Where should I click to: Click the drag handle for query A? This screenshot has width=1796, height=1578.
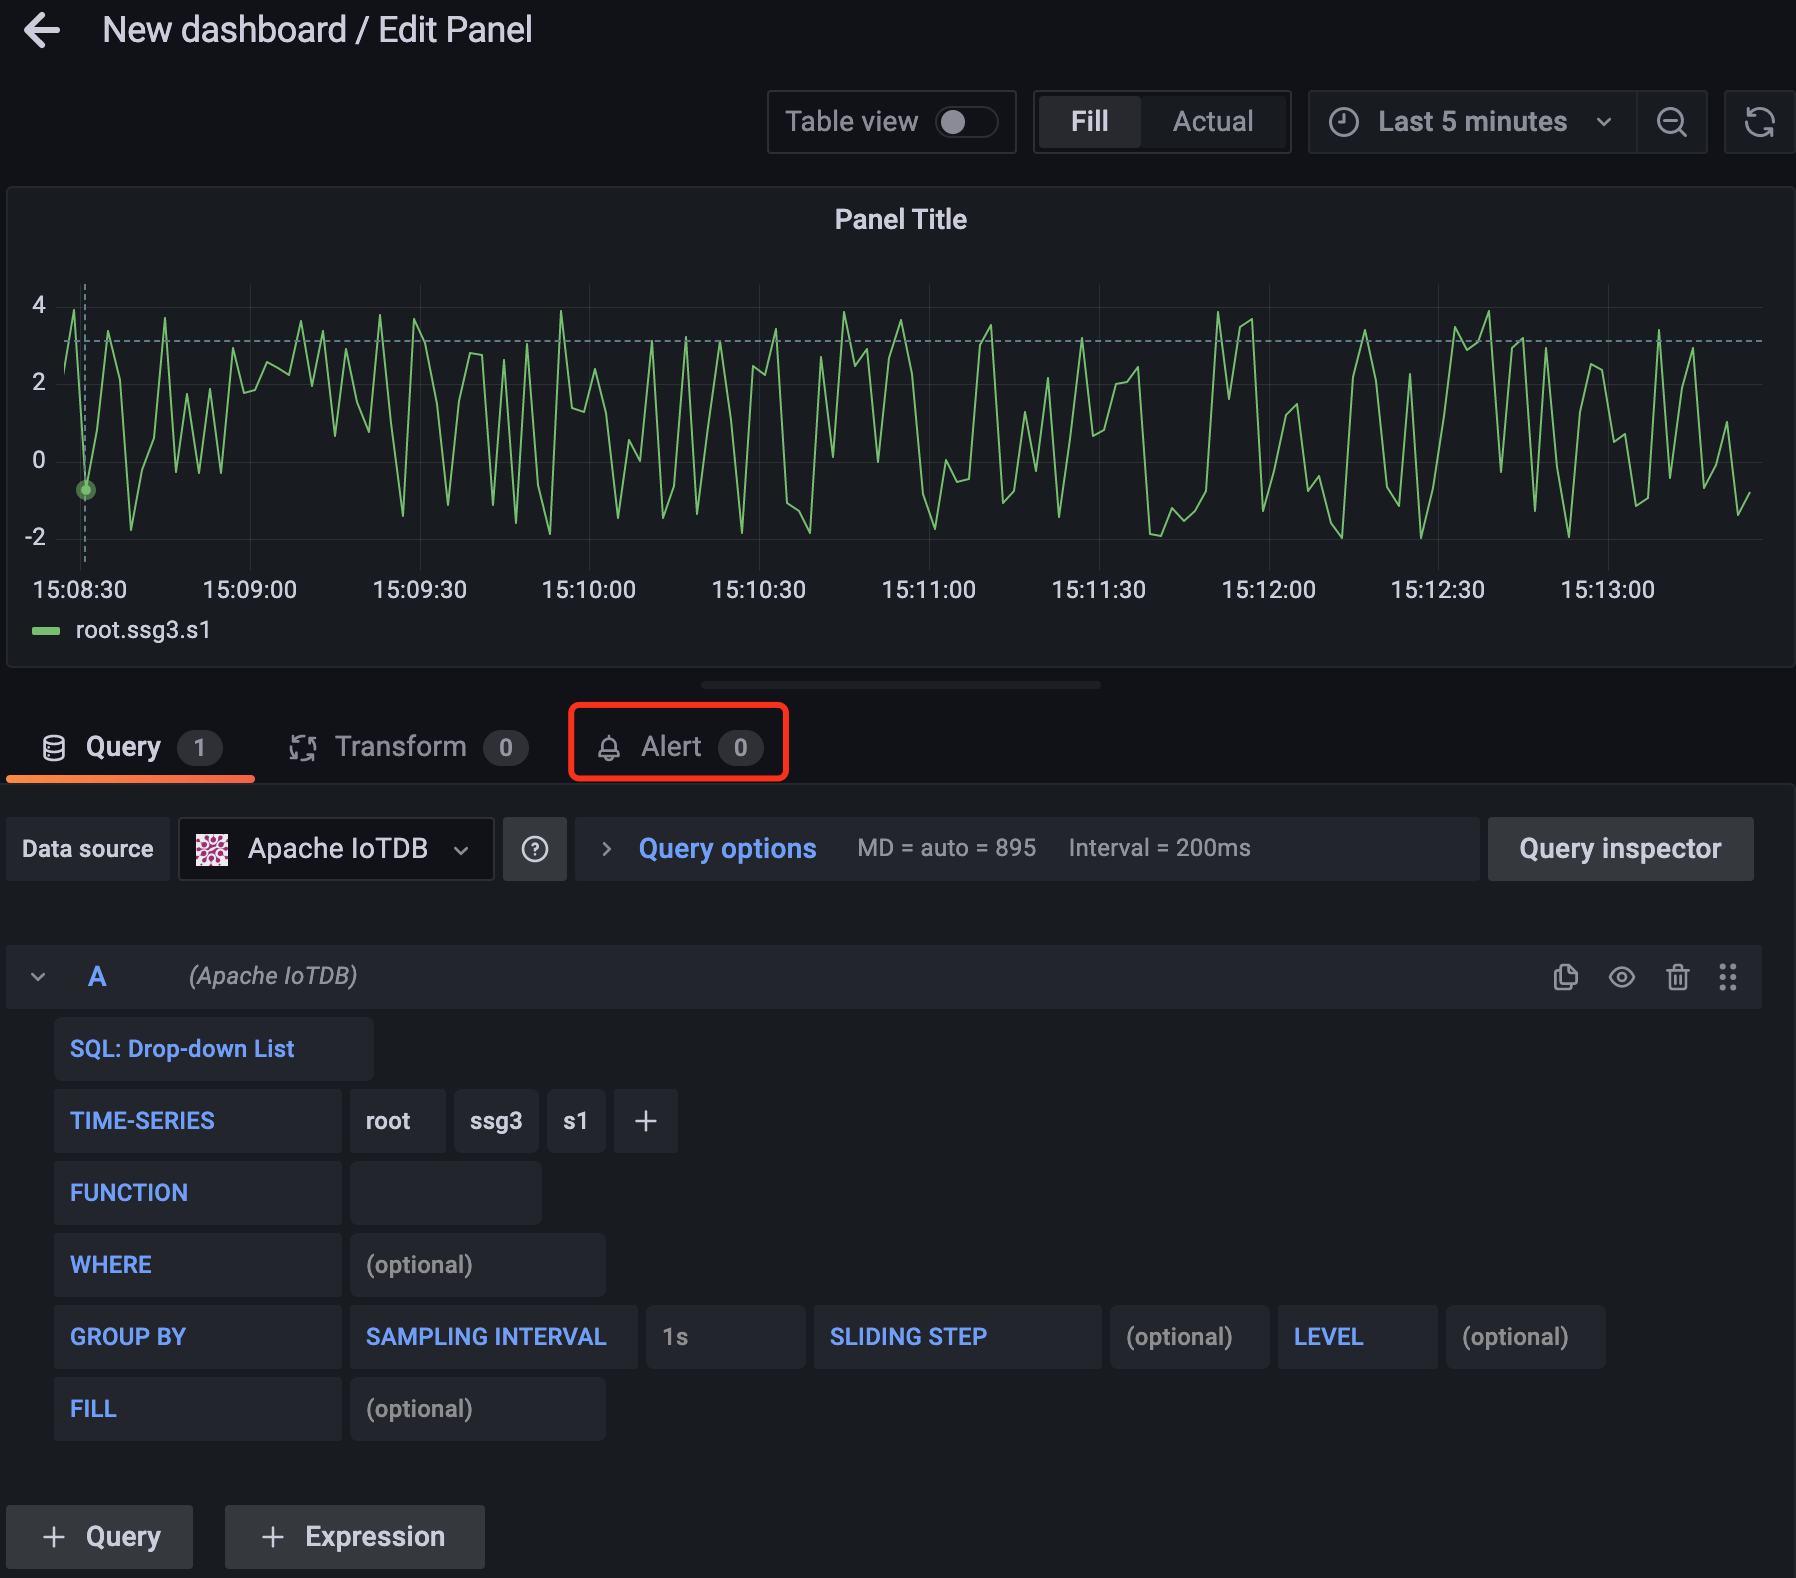1727,977
